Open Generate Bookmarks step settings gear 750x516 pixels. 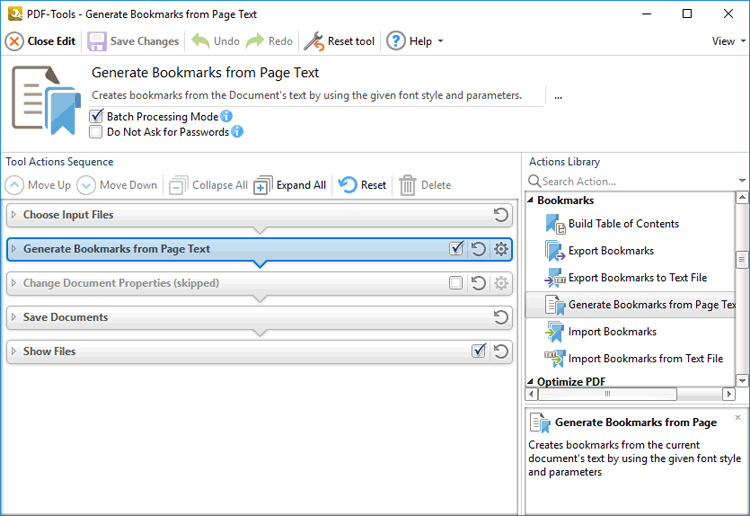coord(501,249)
